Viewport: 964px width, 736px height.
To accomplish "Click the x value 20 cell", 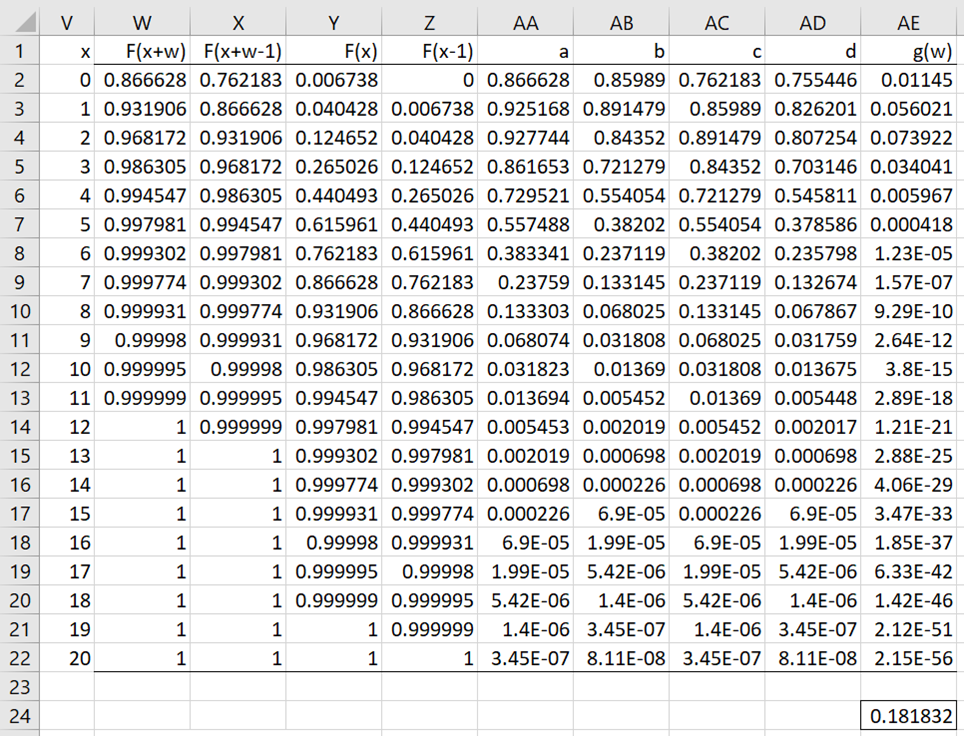I will pos(66,658).
